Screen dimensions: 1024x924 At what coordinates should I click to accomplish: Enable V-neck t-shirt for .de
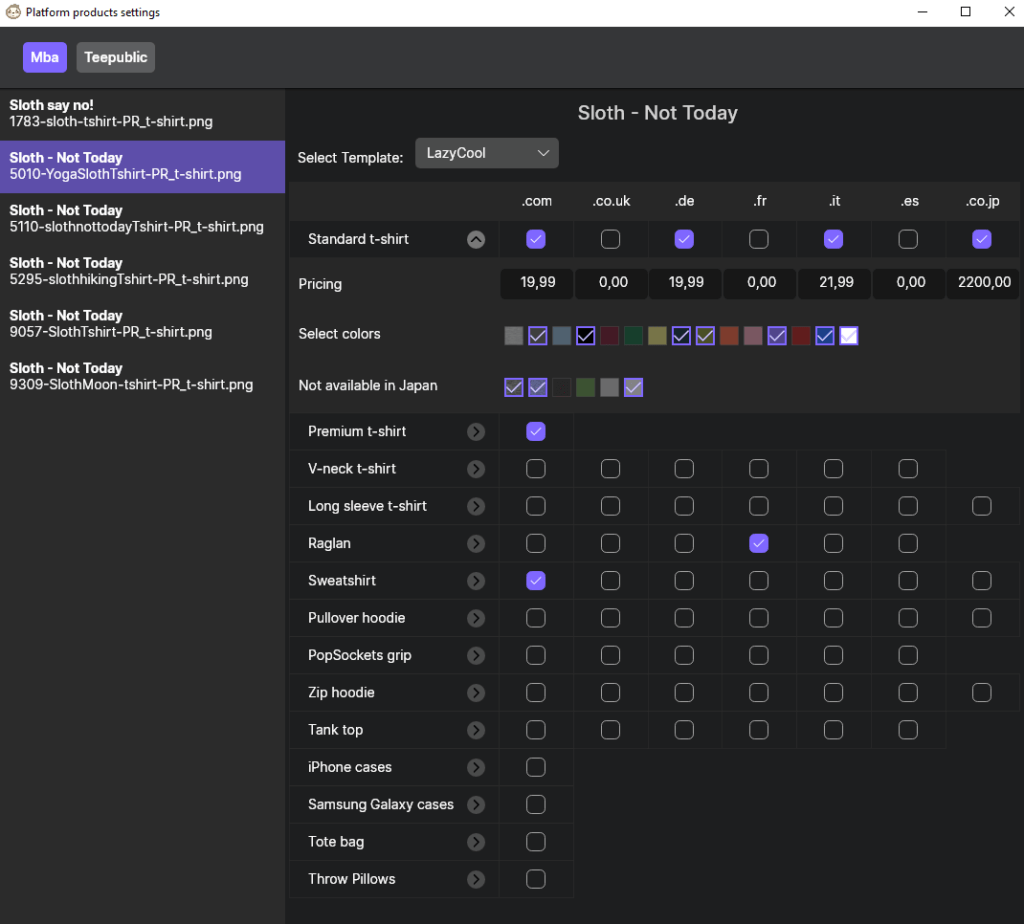[684, 468]
